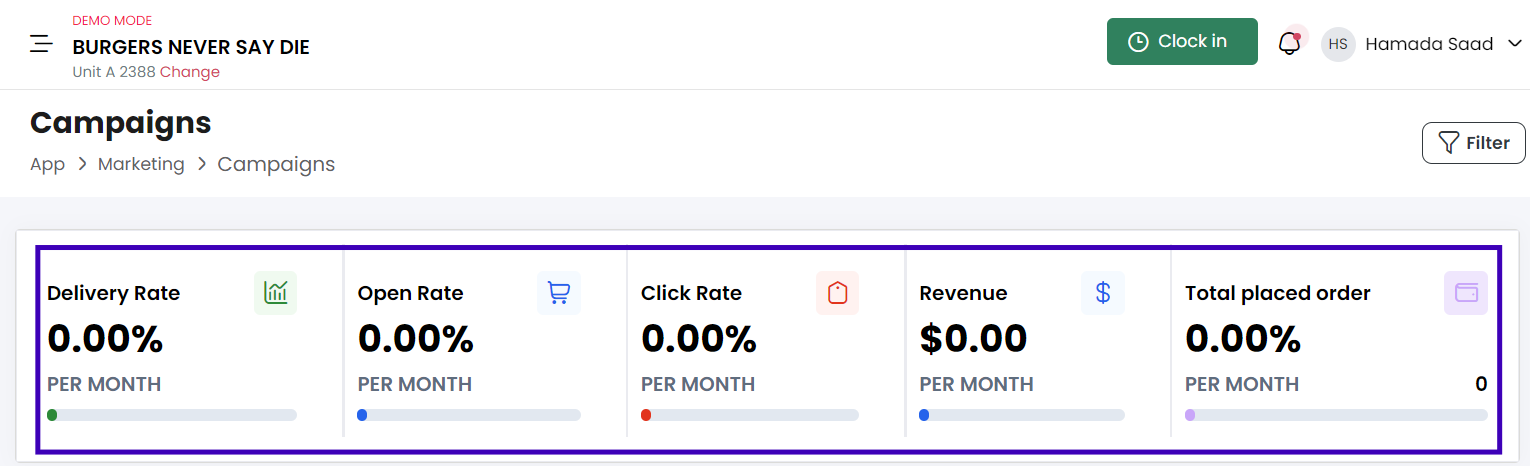This screenshot has height=466, width=1530.
Task: Expand the Hamada Saad user dropdown
Action: point(1514,44)
